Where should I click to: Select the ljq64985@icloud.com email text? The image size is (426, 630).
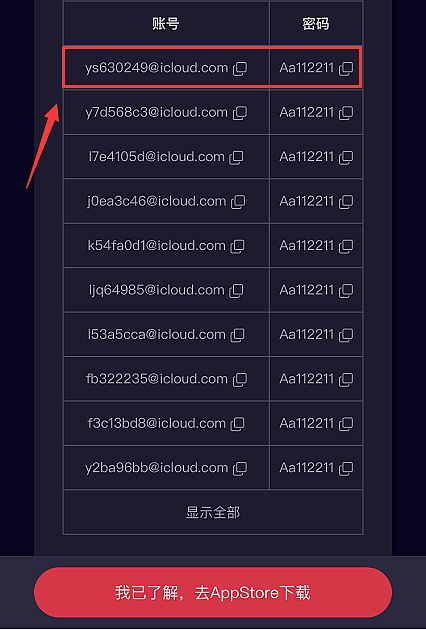tap(157, 290)
